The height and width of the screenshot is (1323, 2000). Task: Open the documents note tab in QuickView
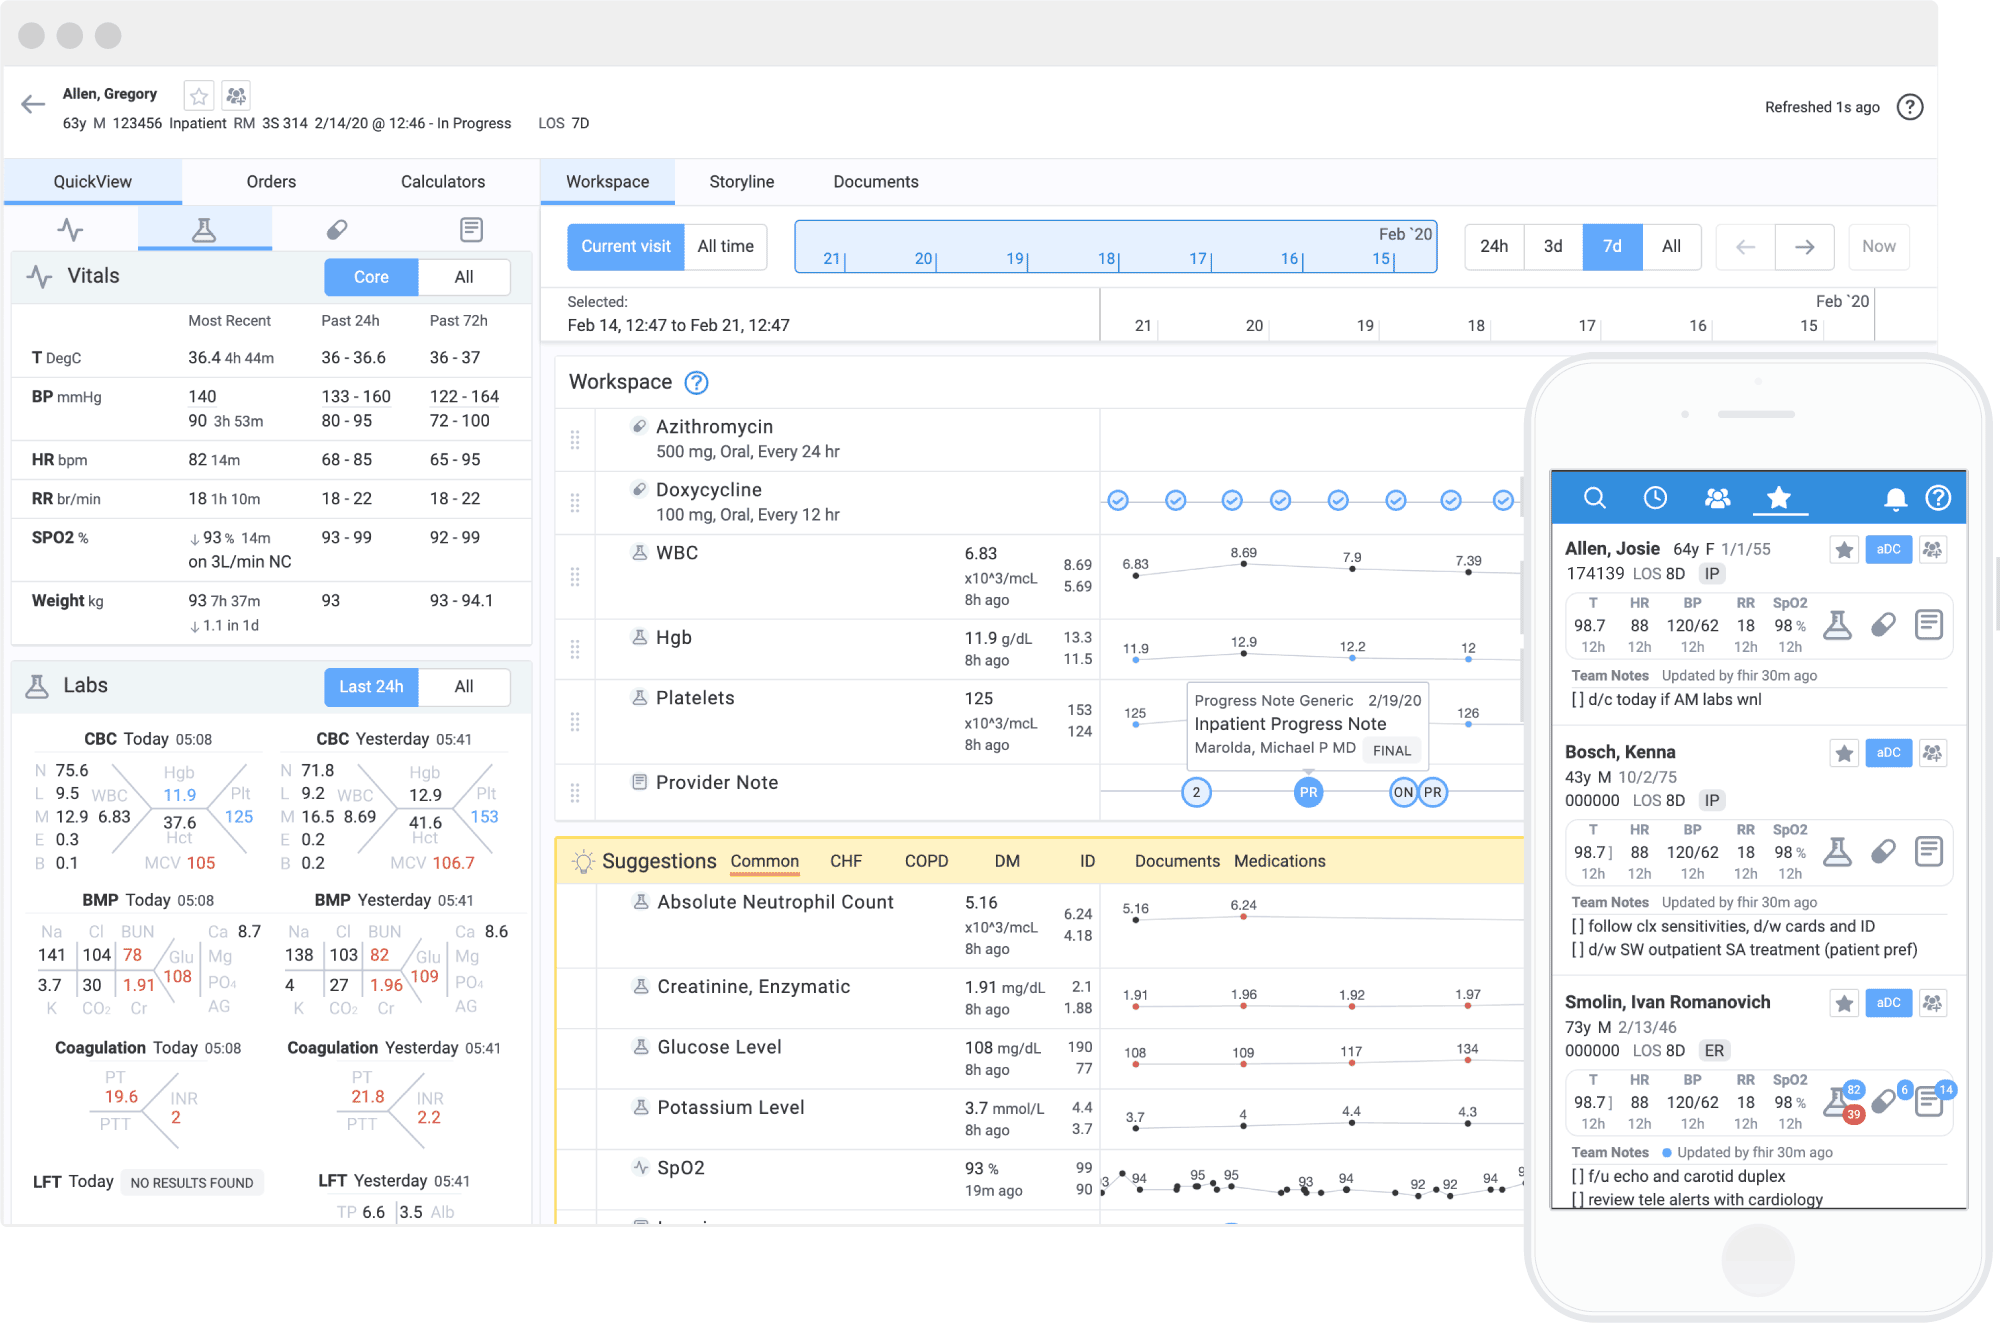coord(471,230)
